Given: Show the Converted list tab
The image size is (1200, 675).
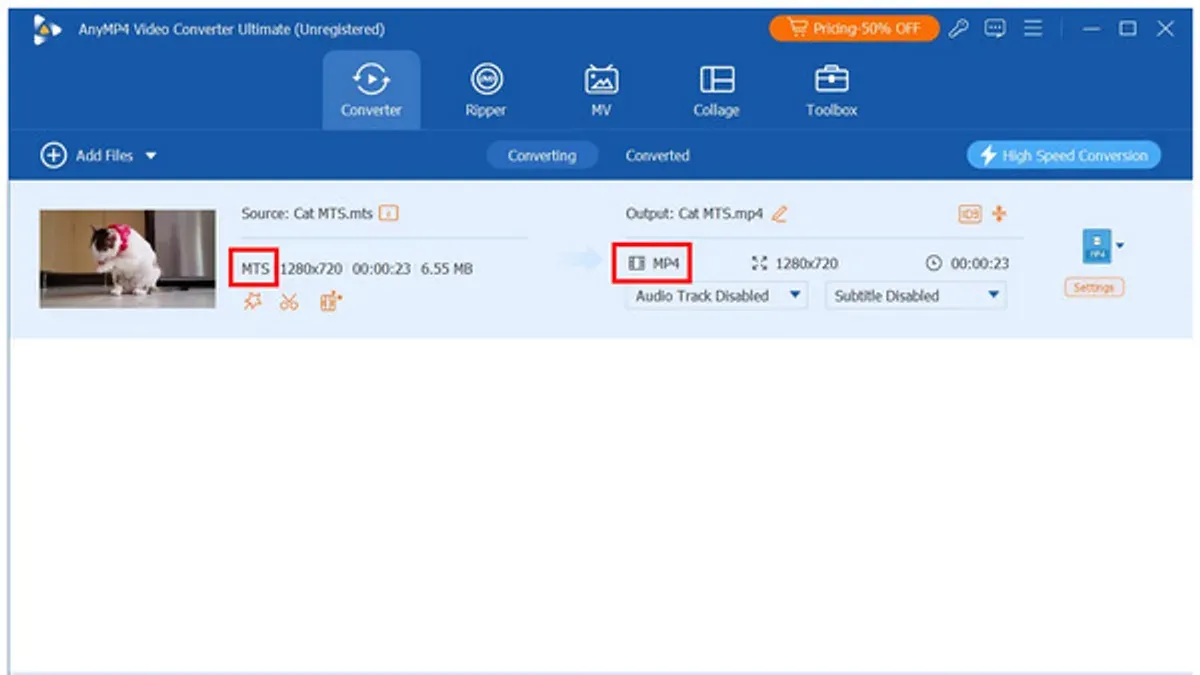Looking at the screenshot, I should (657, 156).
